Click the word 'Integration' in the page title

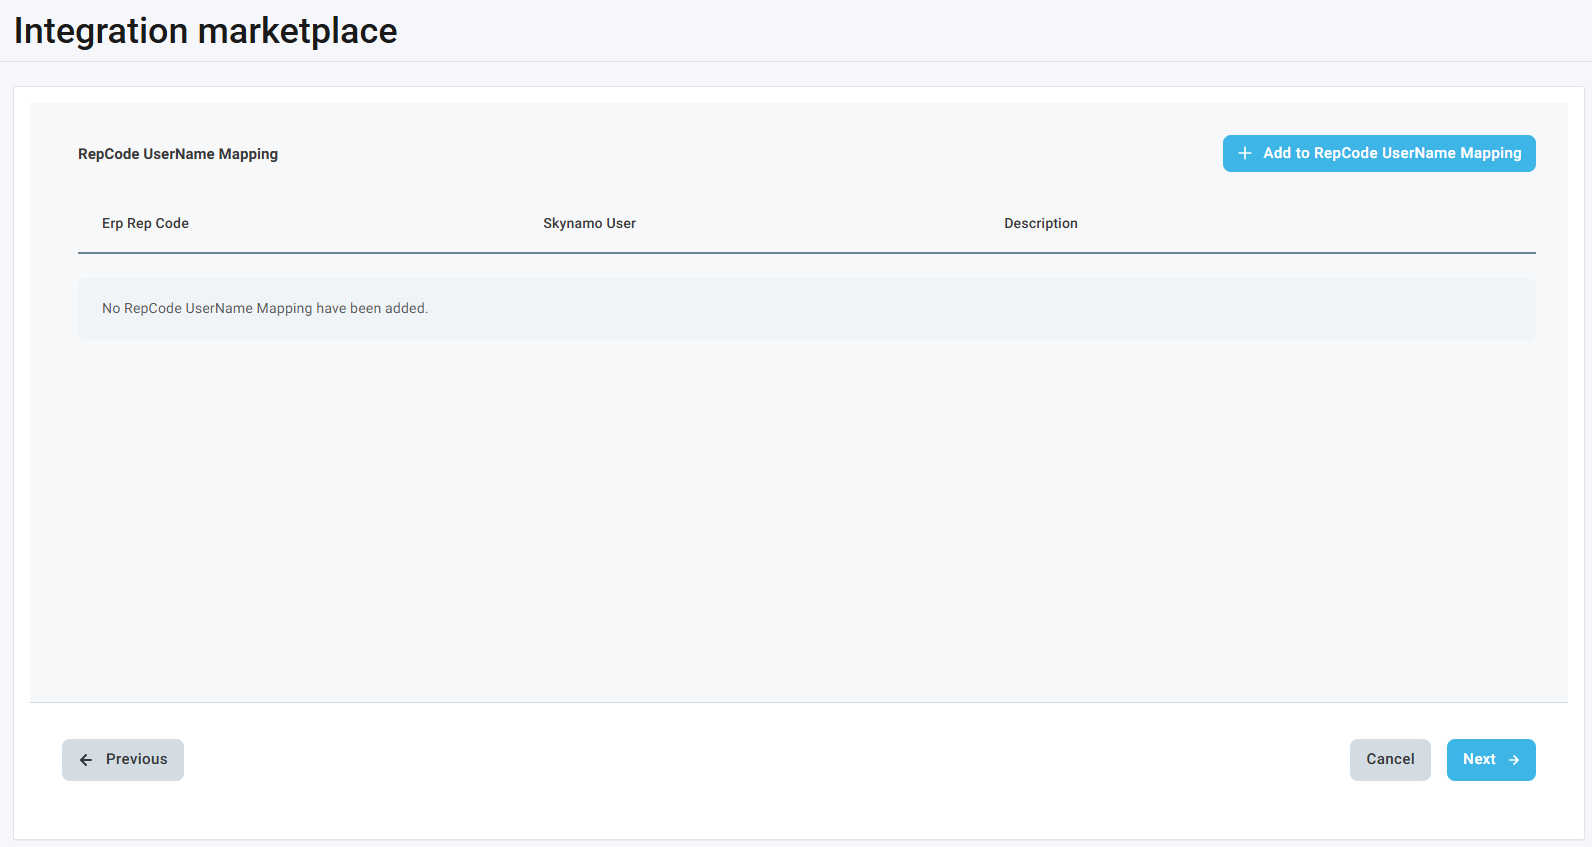tap(101, 31)
